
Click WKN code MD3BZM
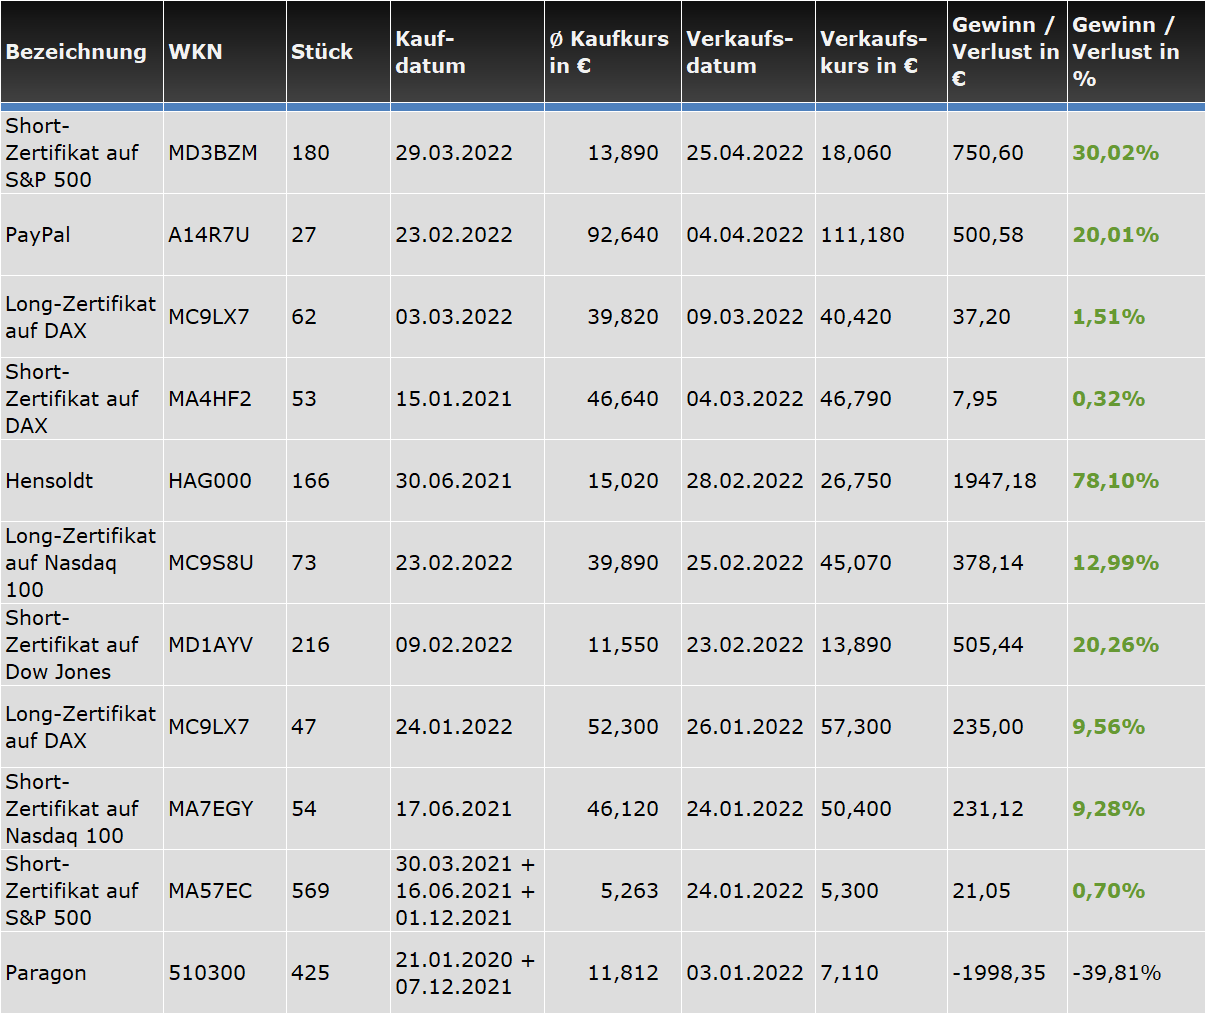(x=212, y=153)
